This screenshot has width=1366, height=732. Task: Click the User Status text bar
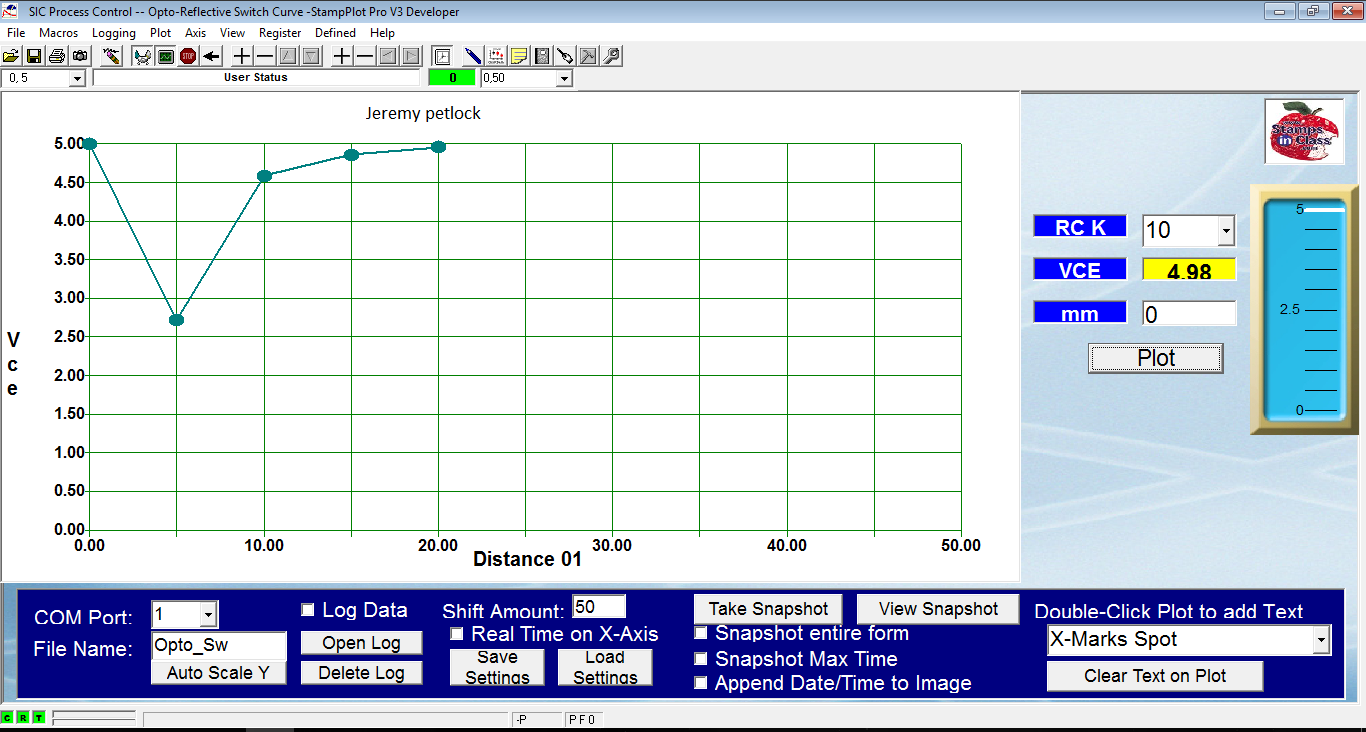(x=256, y=78)
